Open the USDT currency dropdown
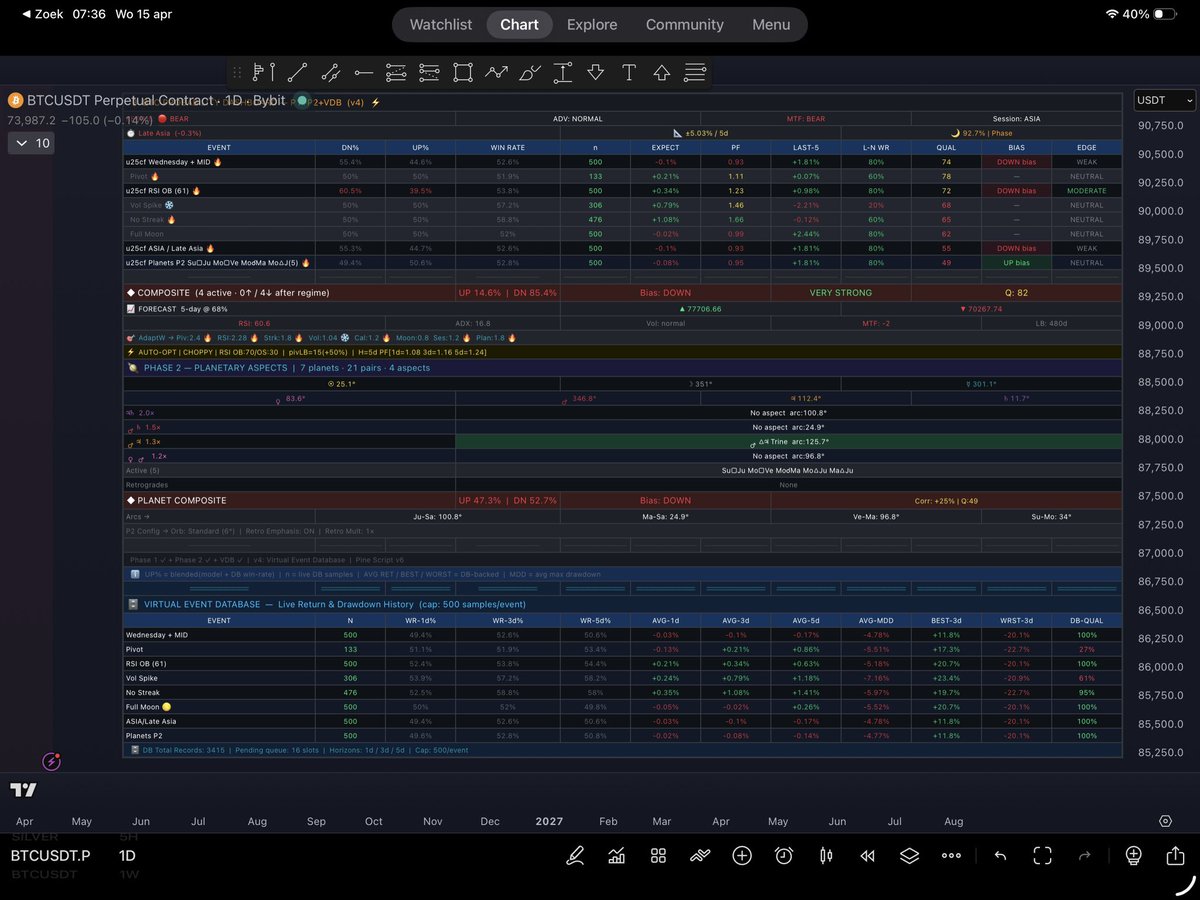 coord(1164,100)
